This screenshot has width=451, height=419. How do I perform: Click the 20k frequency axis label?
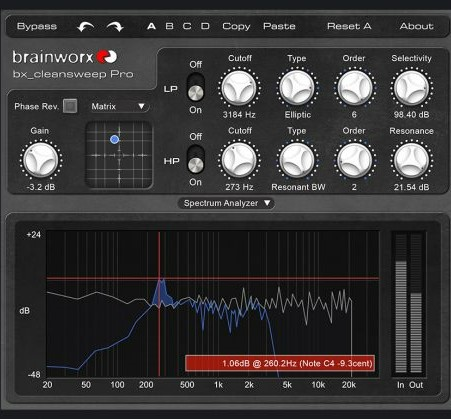[x=349, y=385]
